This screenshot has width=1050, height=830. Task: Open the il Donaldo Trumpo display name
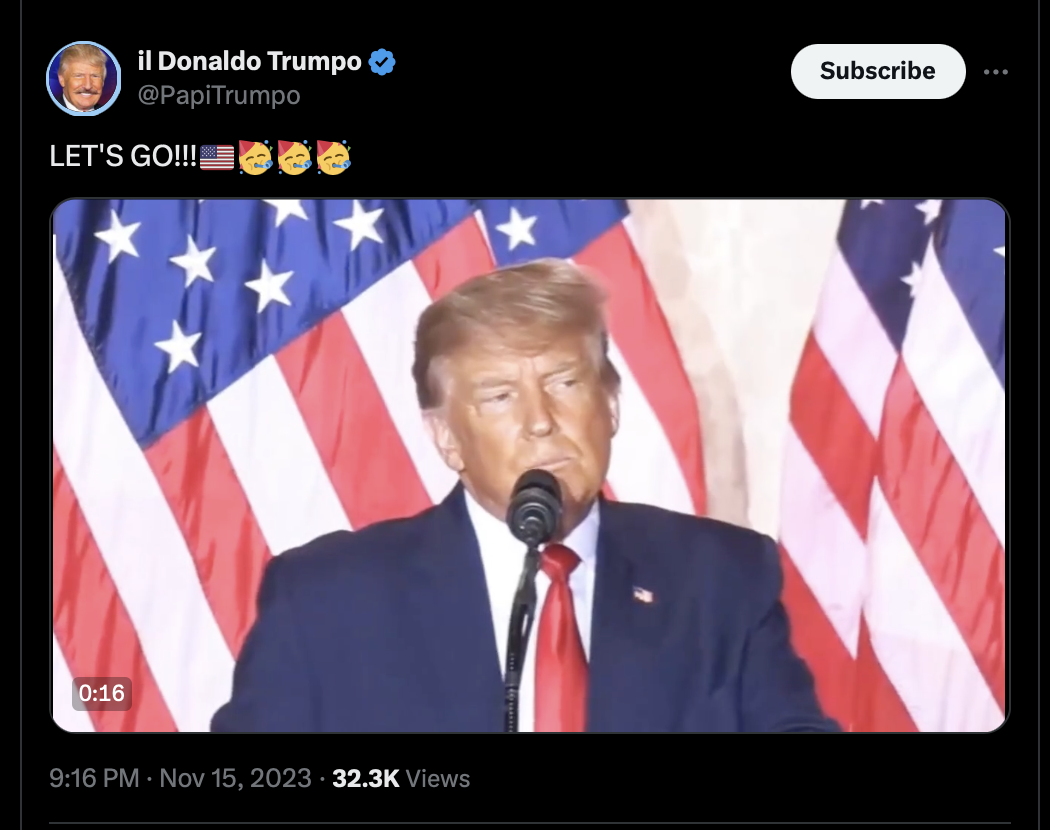(250, 62)
